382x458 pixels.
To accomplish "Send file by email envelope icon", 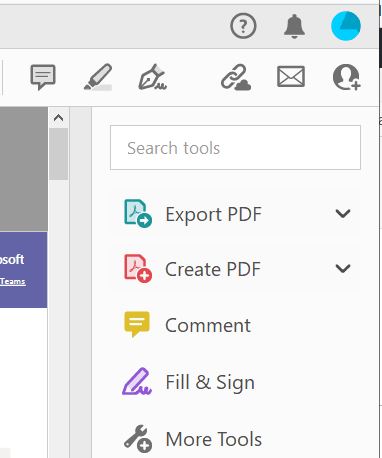I will coord(291,76).
